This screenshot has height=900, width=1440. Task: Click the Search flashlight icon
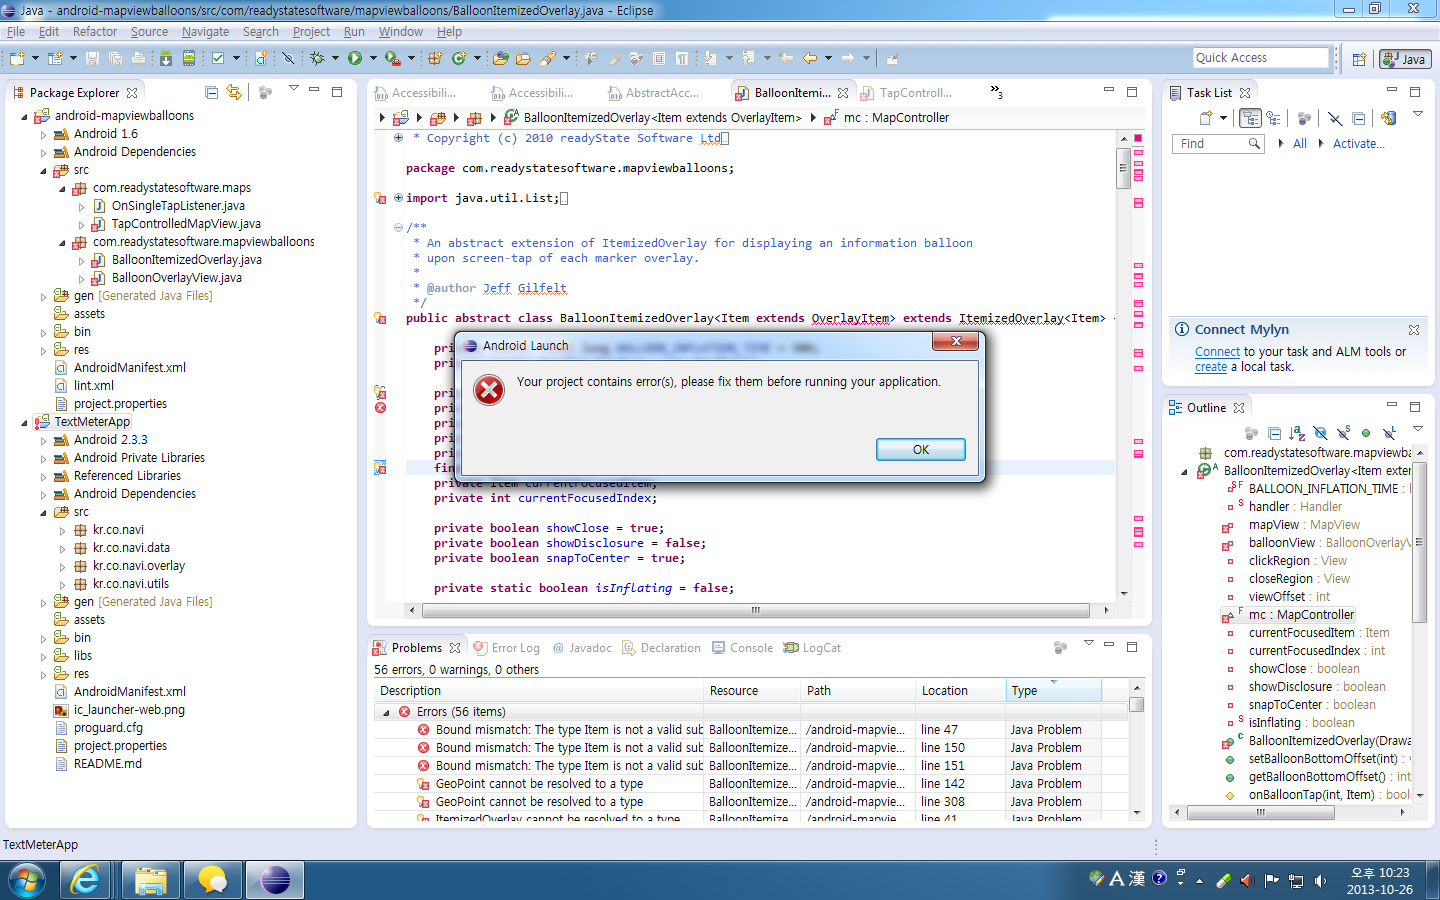click(x=548, y=58)
